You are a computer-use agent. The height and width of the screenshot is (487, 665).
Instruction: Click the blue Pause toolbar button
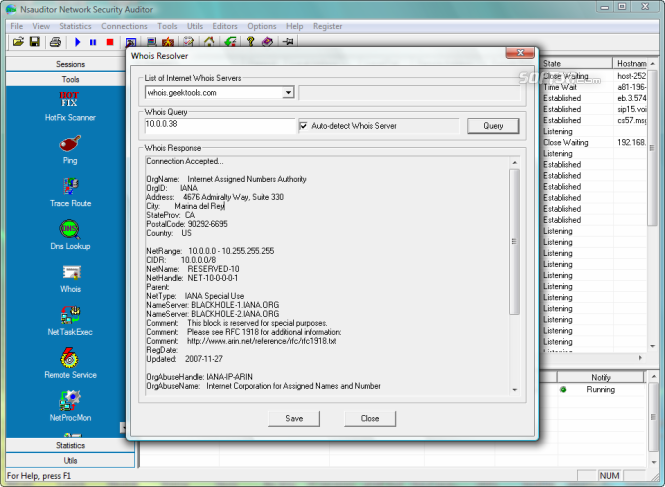point(93,42)
